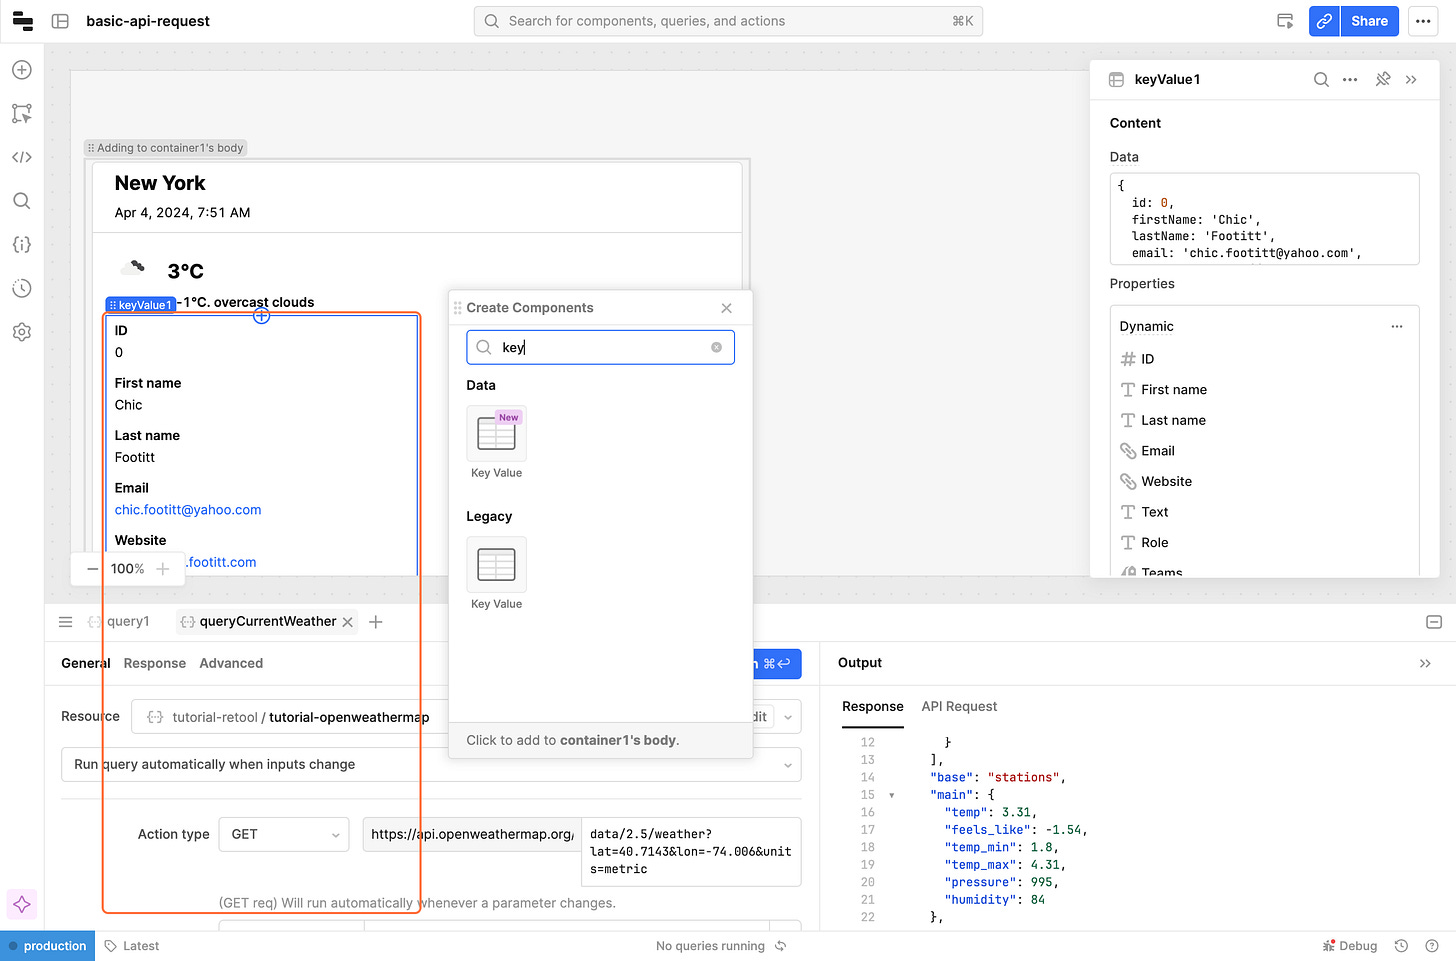
Task: Click the Share button
Action: [x=1369, y=21]
